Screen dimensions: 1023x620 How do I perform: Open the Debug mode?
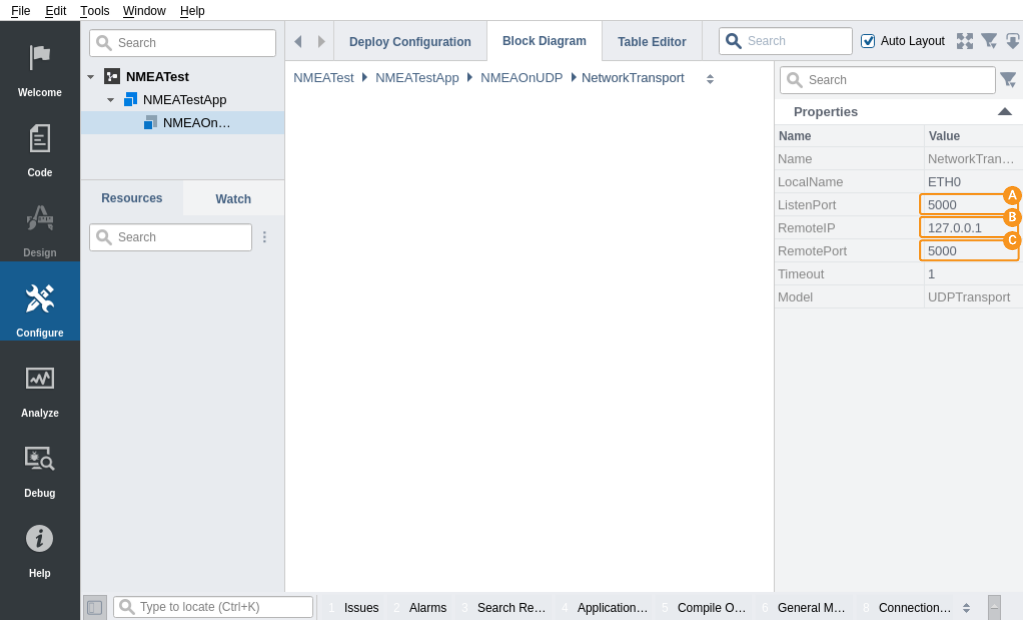pos(40,468)
